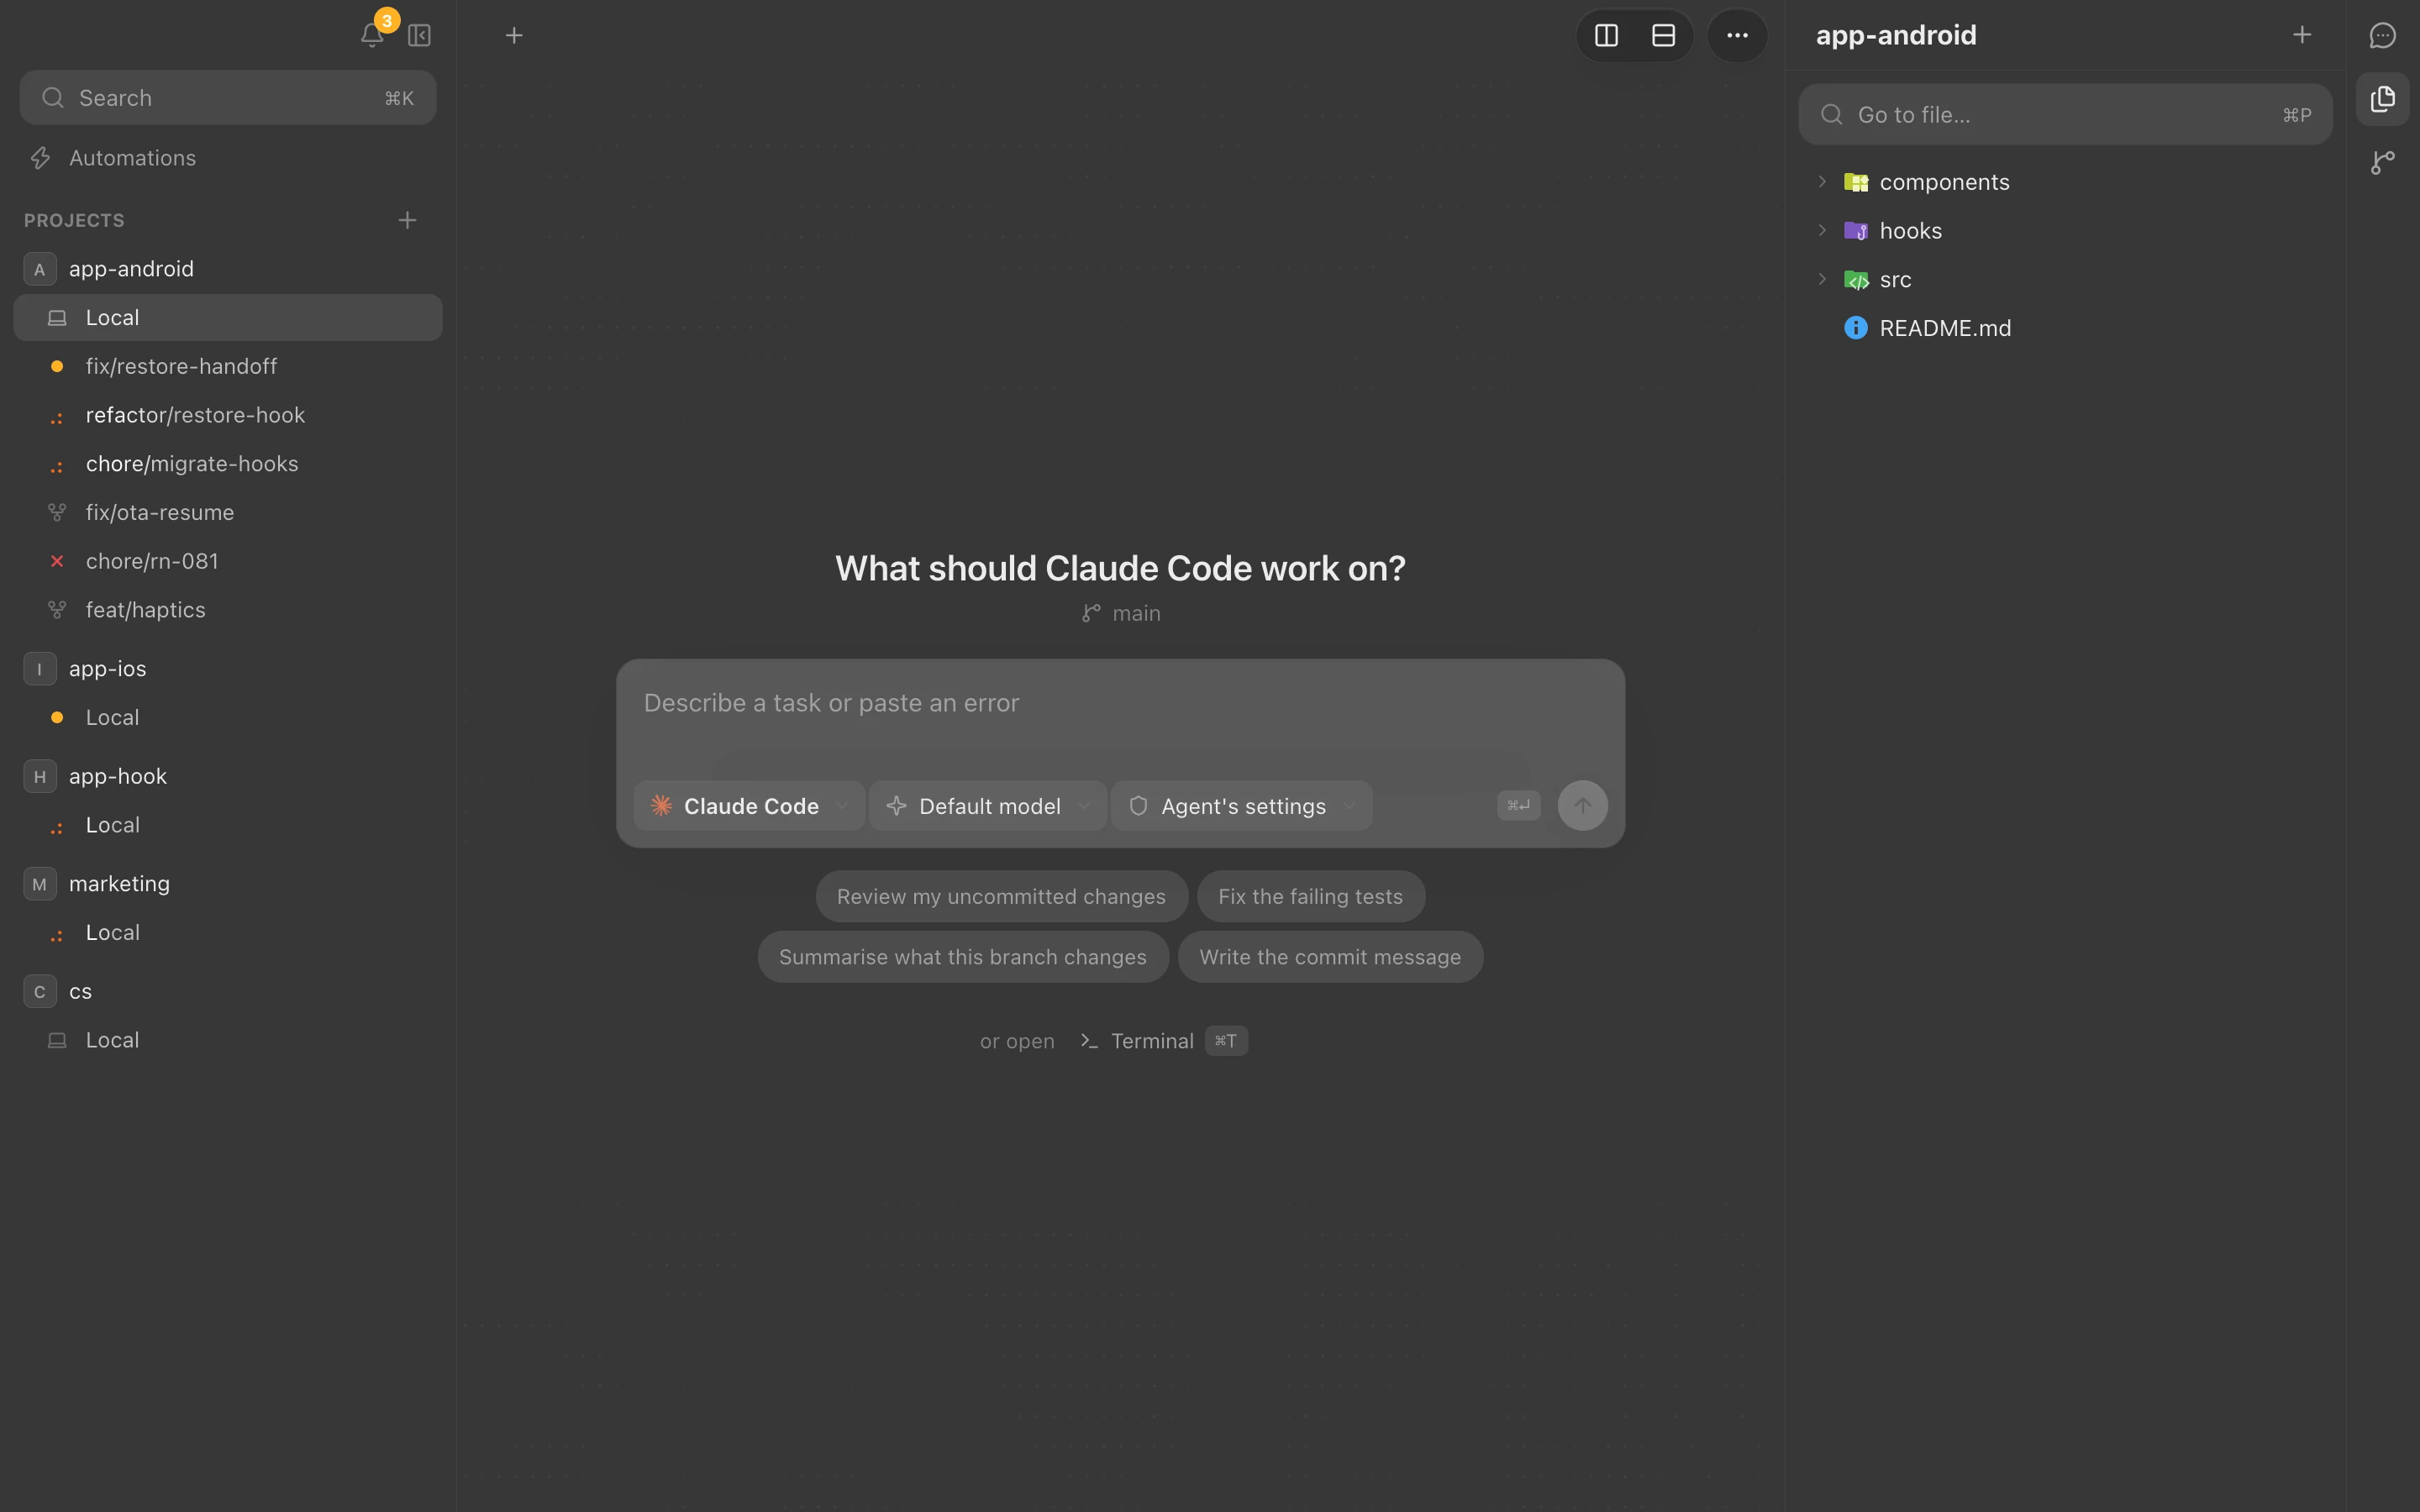Select the feat/haptics branch
The height and width of the screenshot is (1512, 2420).
point(228,610)
